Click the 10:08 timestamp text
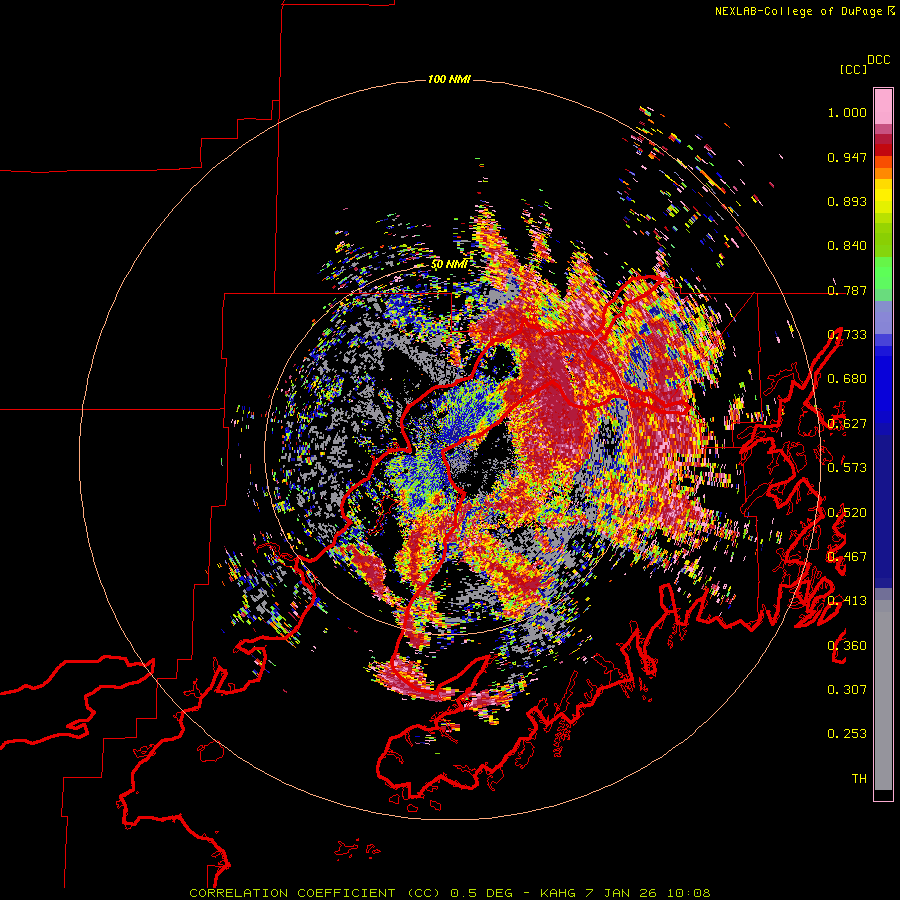Image resolution: width=900 pixels, height=900 pixels. tap(689, 893)
